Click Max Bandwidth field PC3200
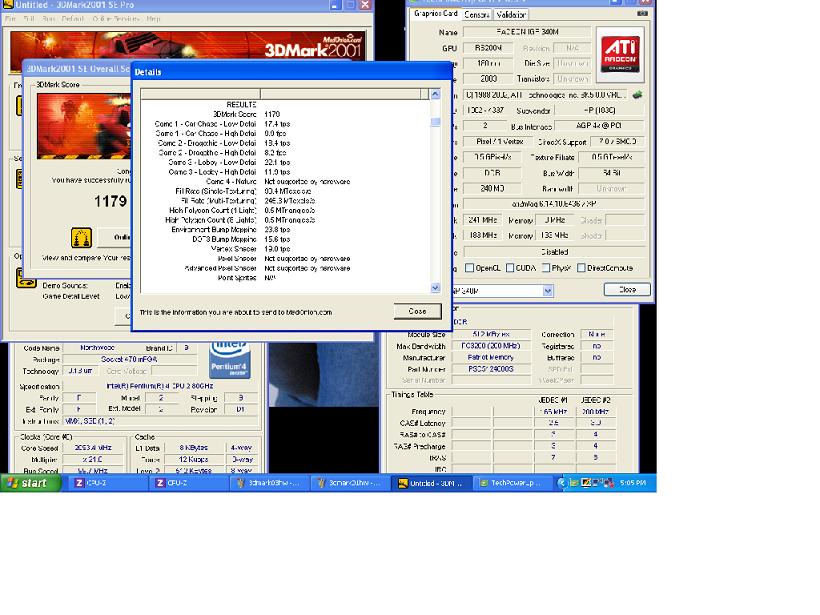 point(491,346)
